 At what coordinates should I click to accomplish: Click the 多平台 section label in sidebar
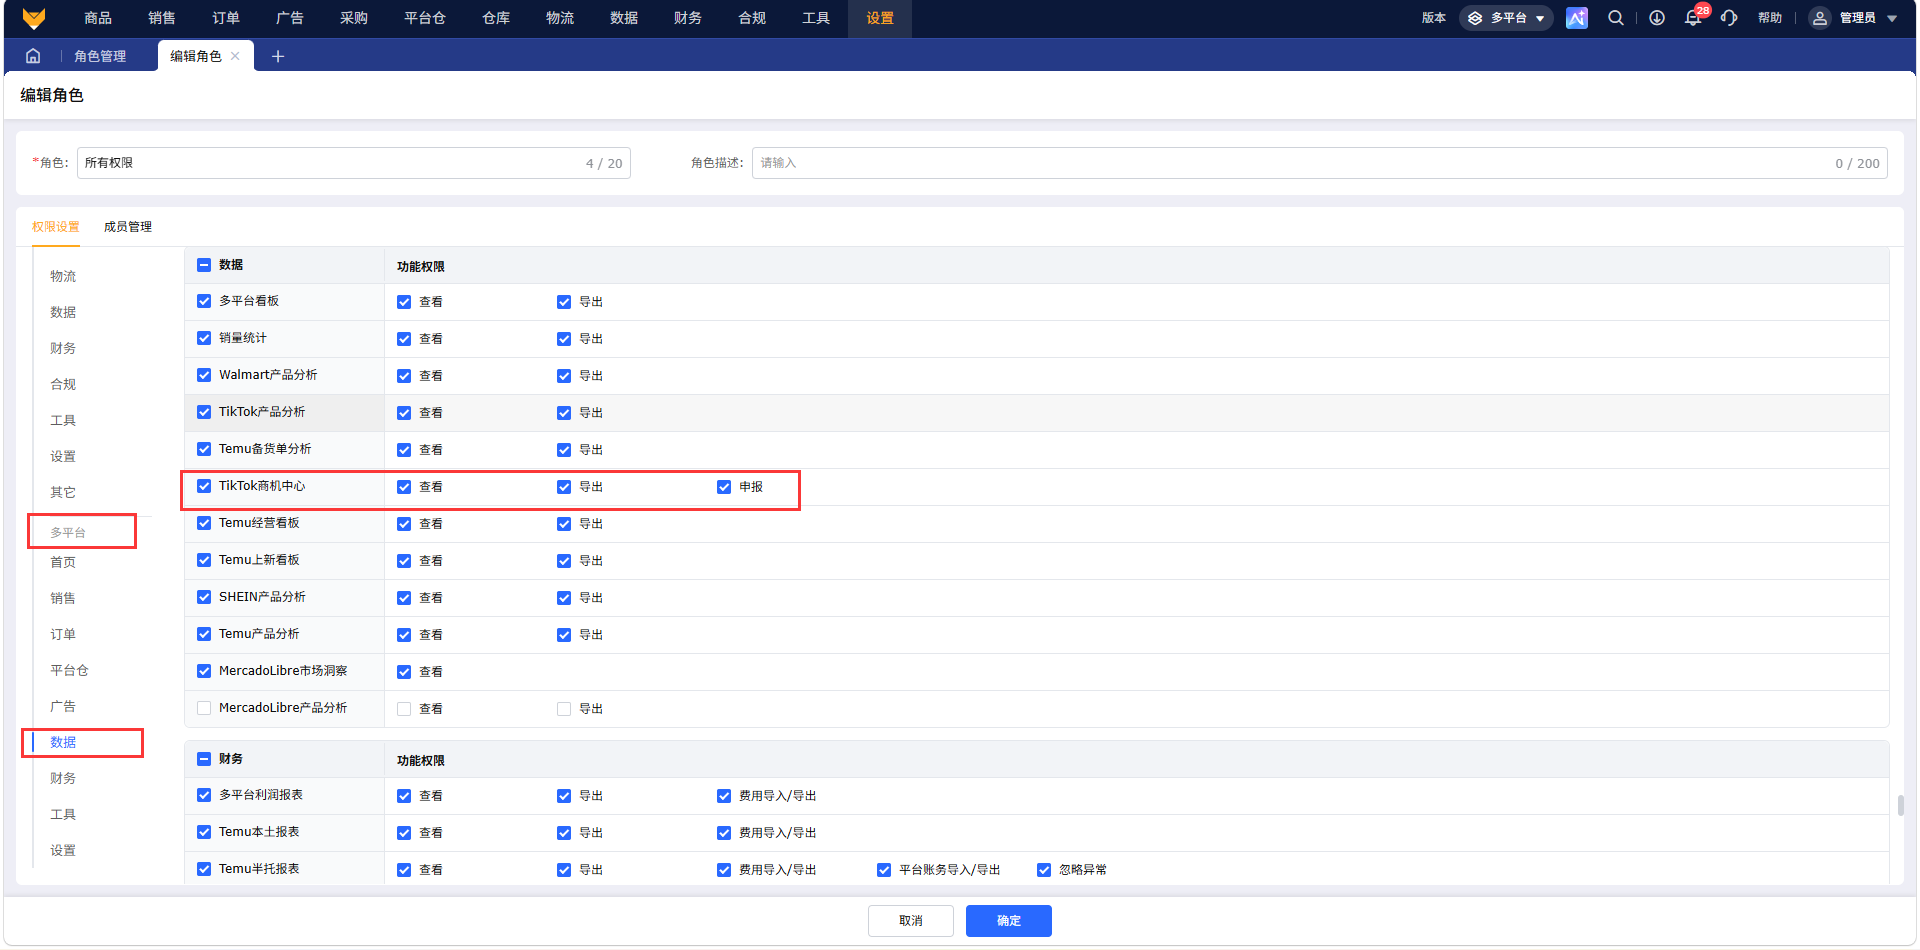click(68, 532)
